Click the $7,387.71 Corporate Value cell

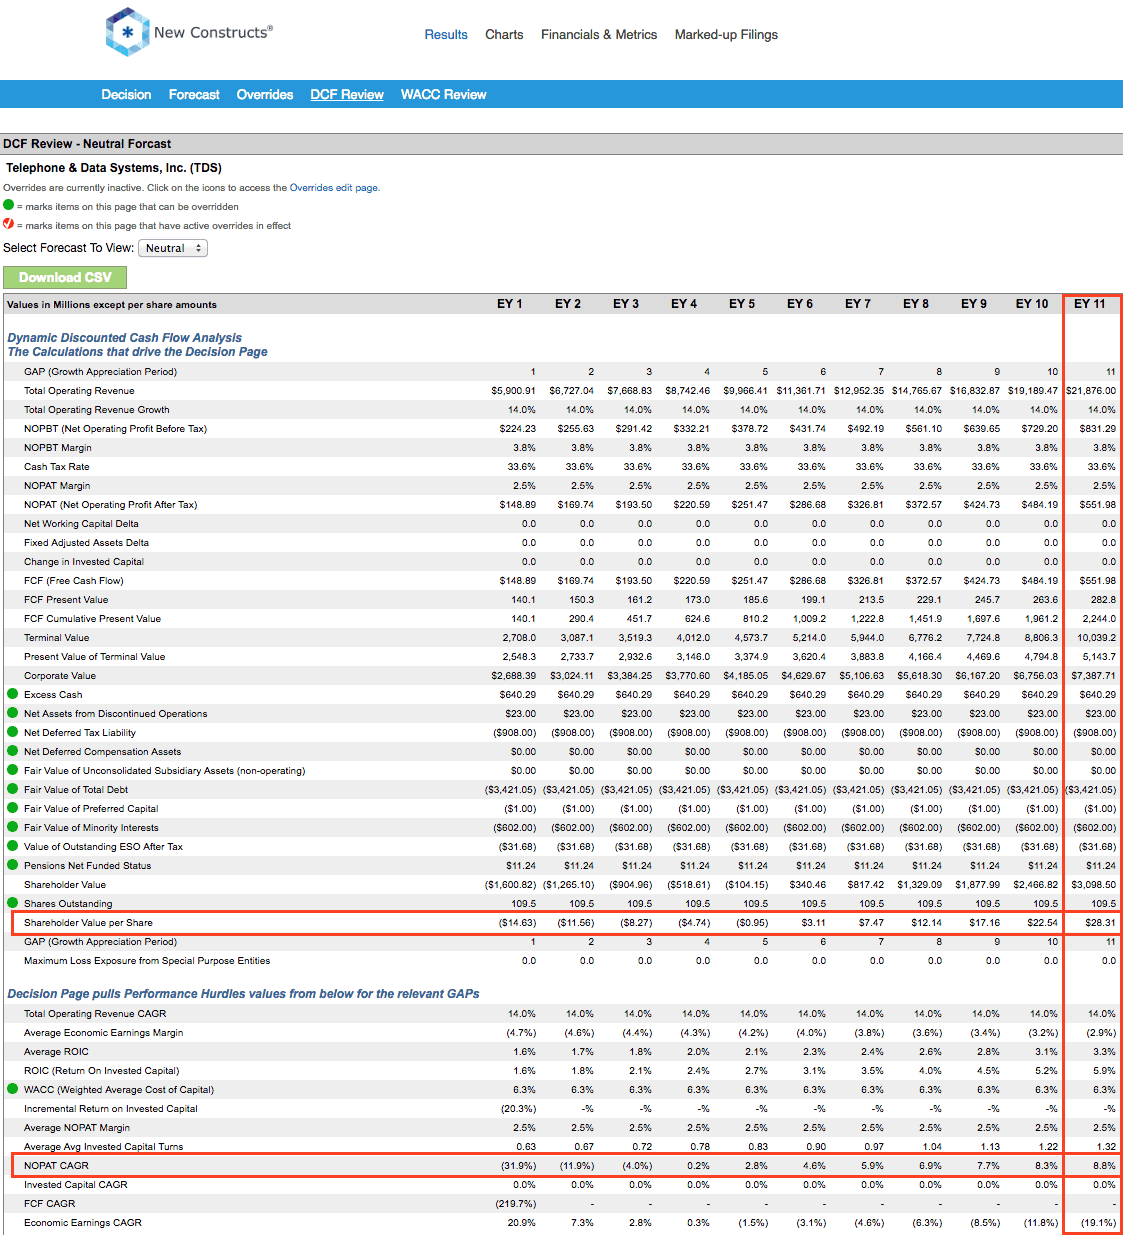pyautogui.click(x=1094, y=675)
